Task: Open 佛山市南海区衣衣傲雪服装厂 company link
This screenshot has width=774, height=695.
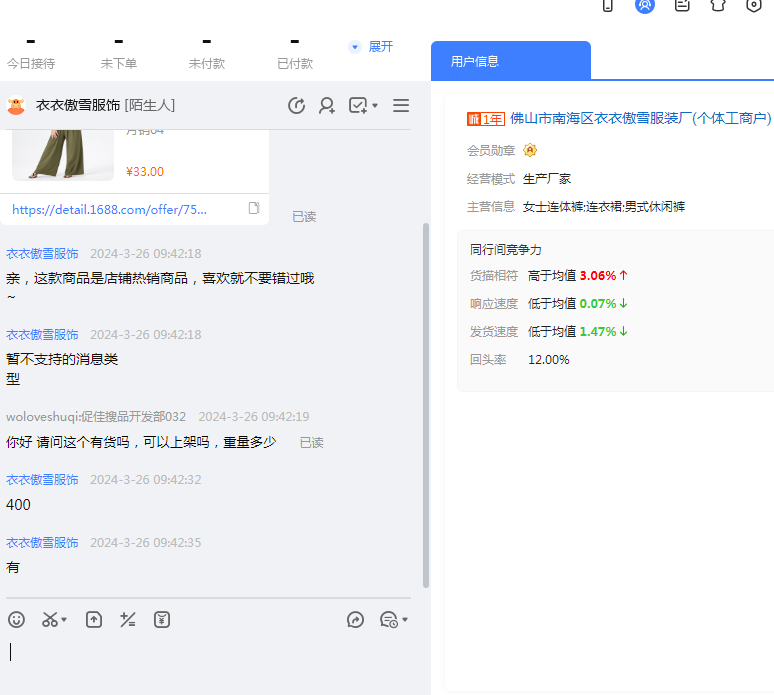Action: (640, 118)
